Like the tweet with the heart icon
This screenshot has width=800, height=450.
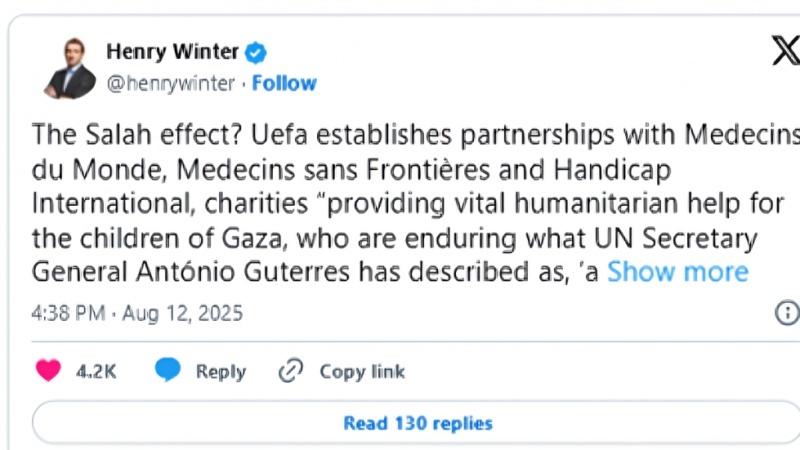tap(48, 371)
